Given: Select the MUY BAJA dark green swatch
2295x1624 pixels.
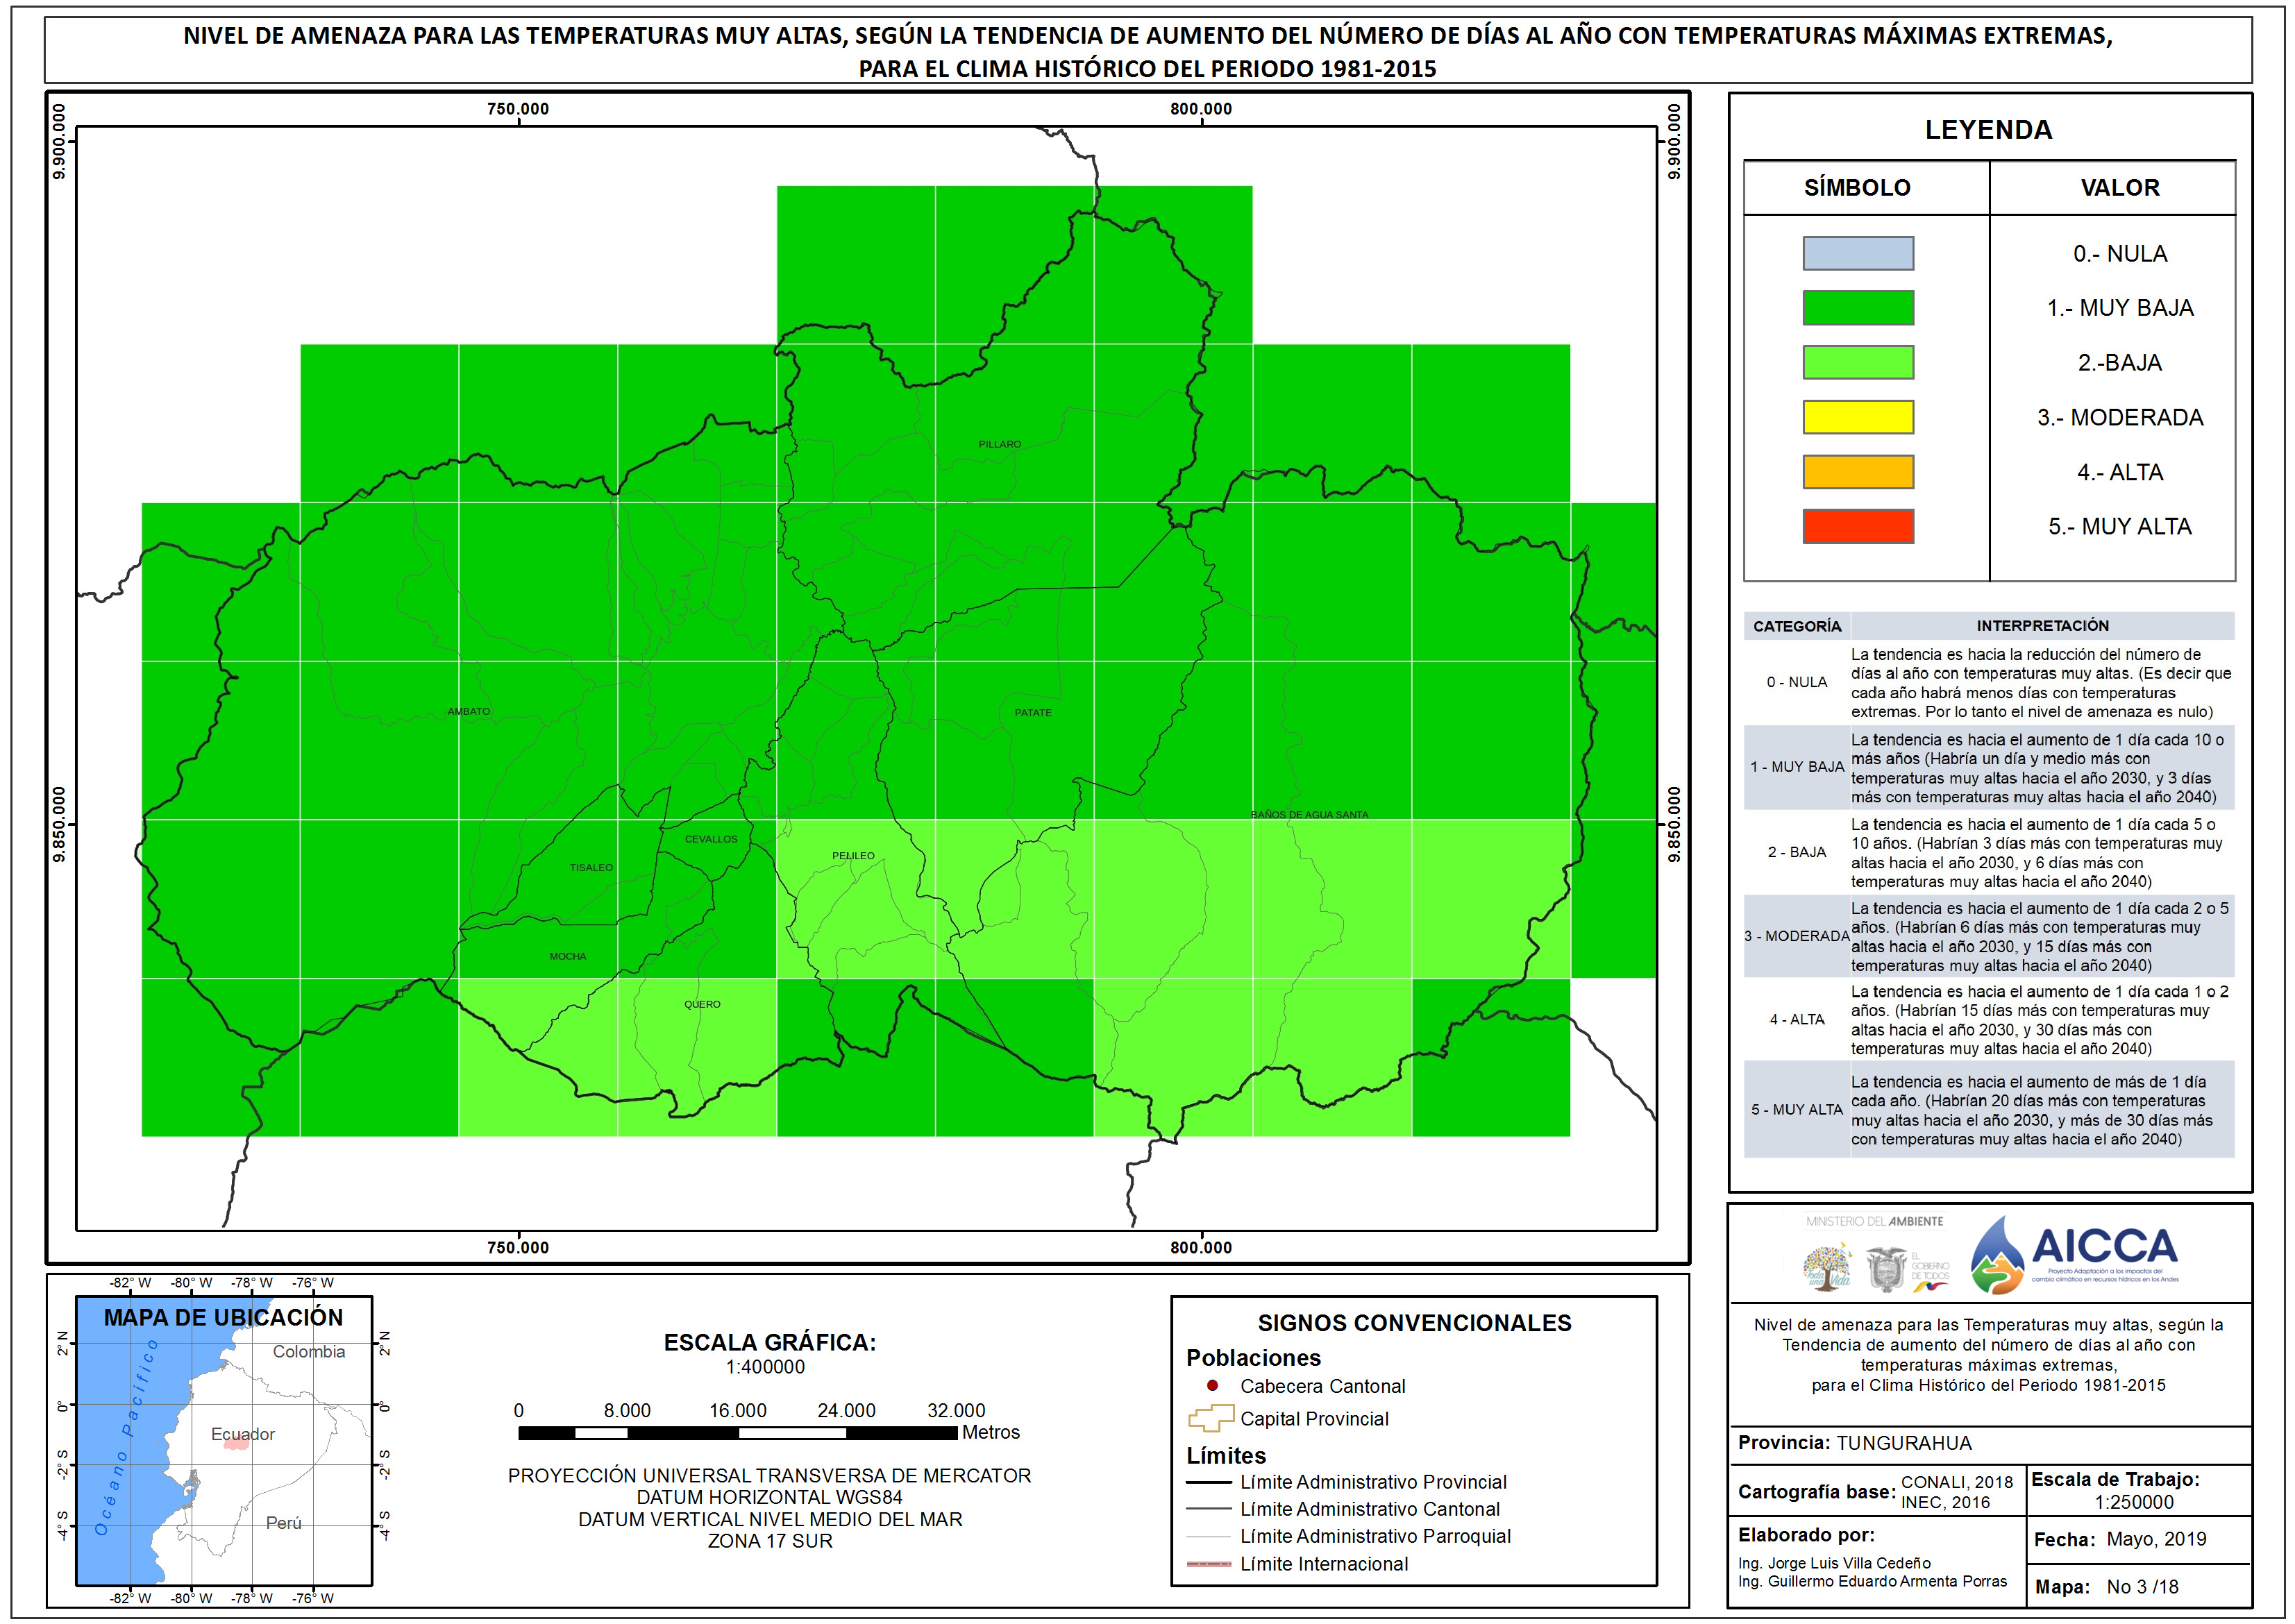Looking at the screenshot, I should click(x=1857, y=308).
